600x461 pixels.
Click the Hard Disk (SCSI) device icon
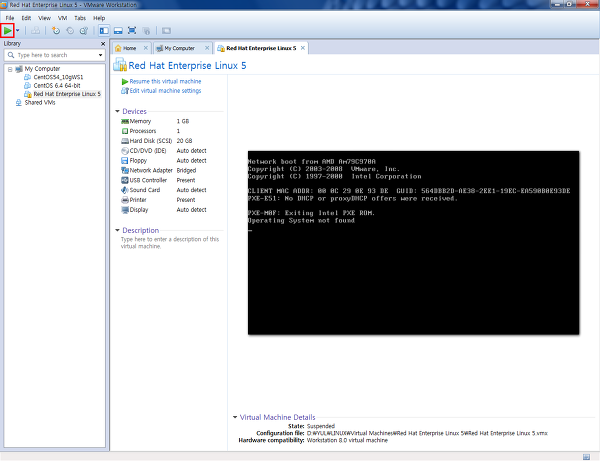coord(125,141)
